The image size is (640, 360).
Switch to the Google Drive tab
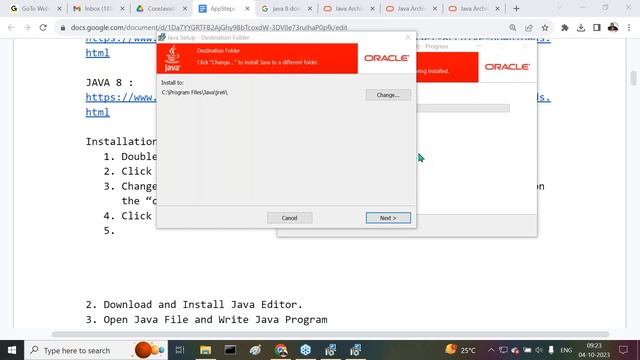coord(160,9)
